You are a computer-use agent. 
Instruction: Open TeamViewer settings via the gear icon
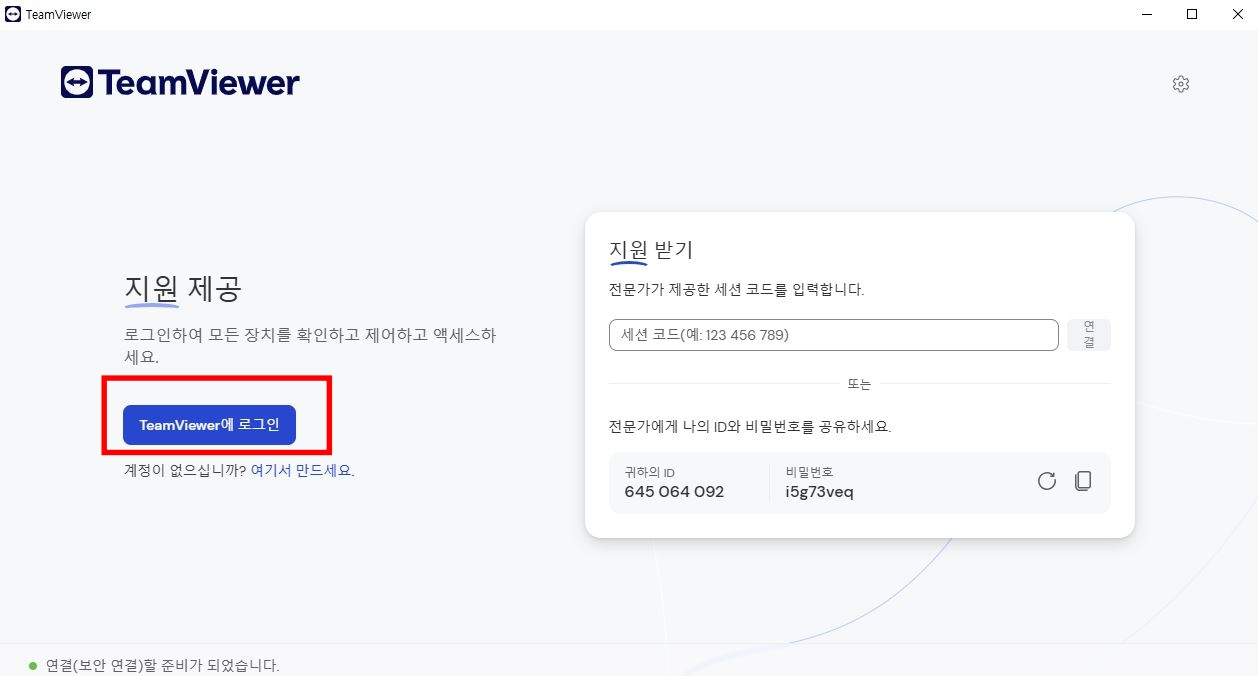(x=1181, y=84)
